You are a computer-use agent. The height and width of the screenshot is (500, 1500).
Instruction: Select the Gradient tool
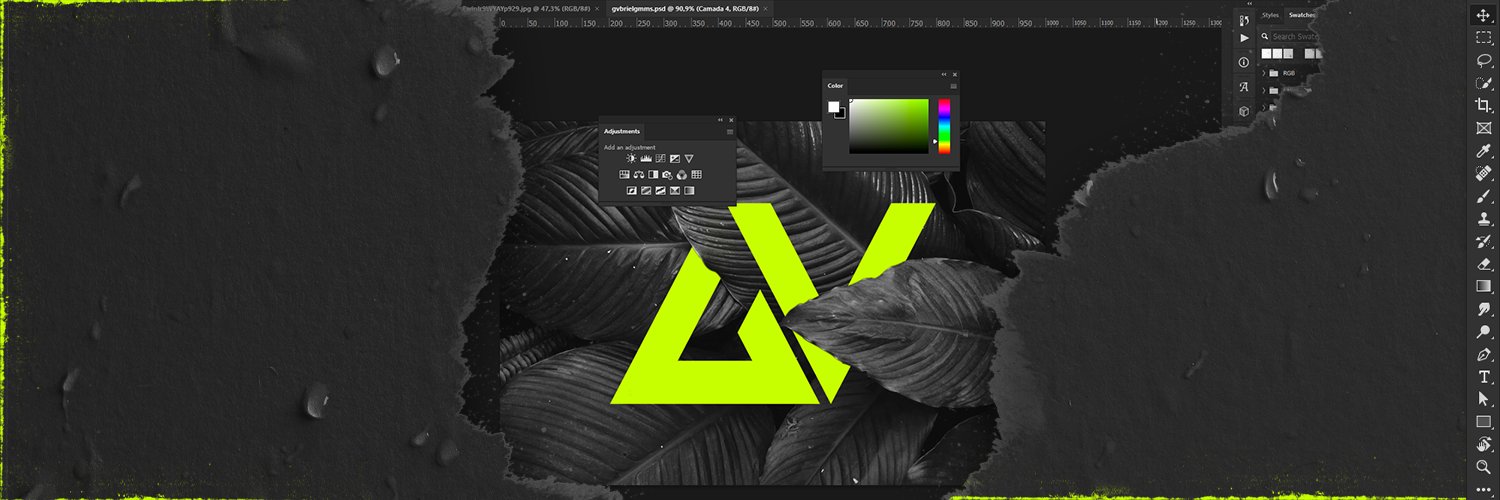[x=1484, y=286]
